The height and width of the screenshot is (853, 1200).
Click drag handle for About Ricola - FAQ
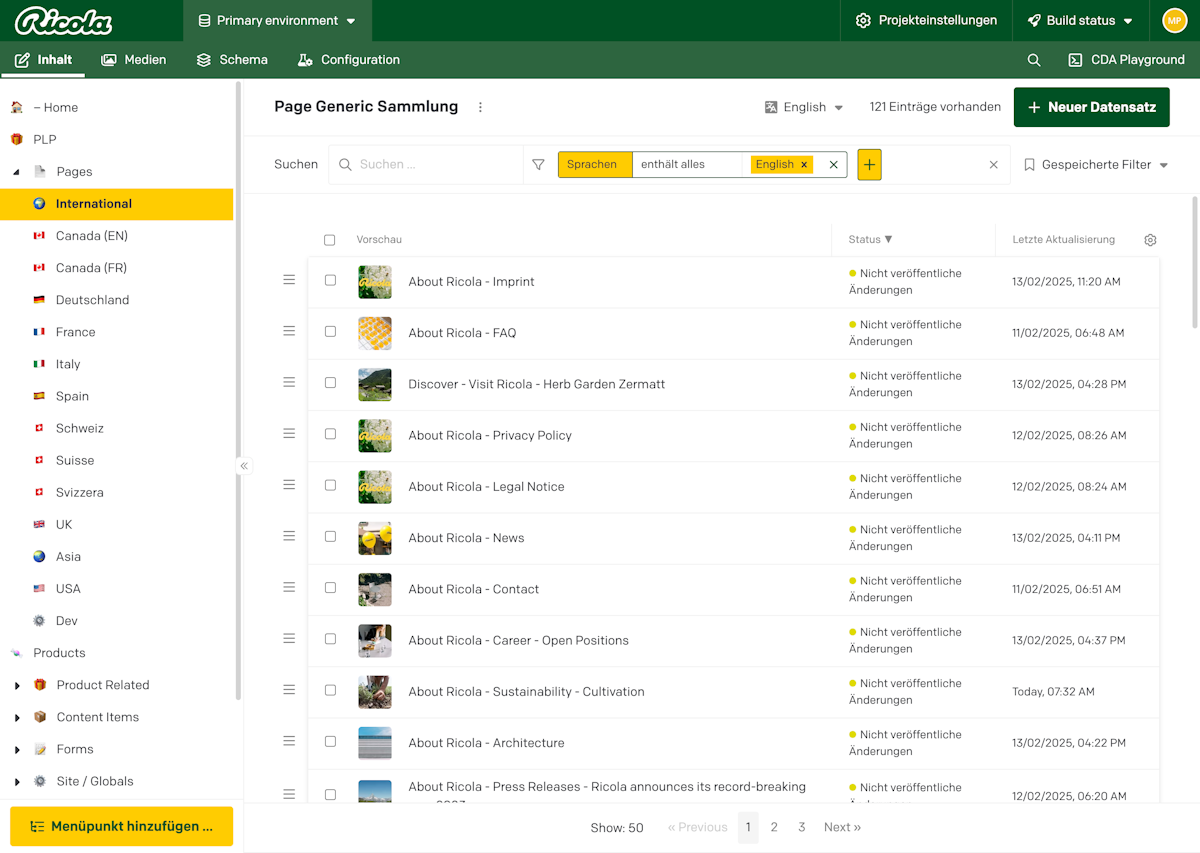pyautogui.click(x=289, y=331)
